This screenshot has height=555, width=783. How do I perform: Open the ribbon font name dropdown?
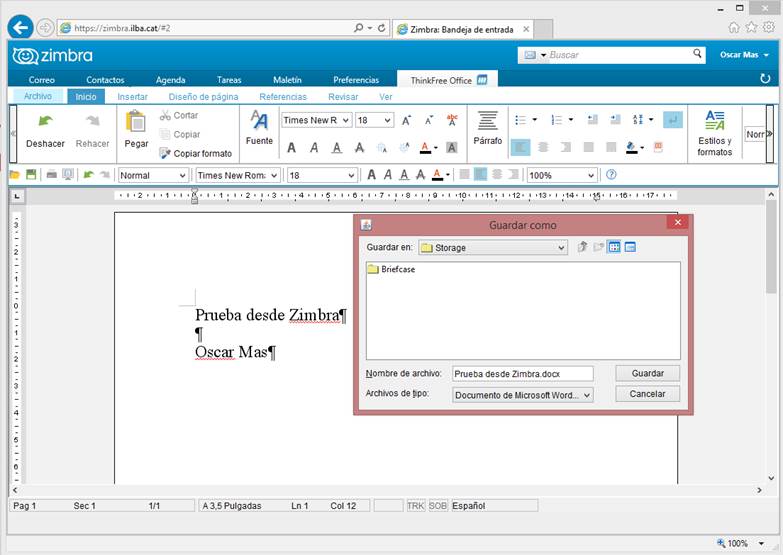(346, 120)
